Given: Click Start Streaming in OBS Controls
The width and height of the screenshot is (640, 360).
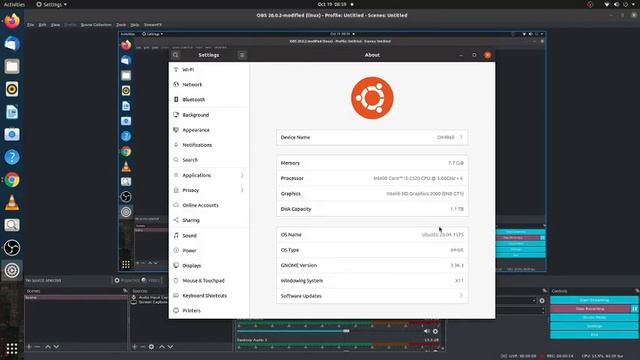Looking at the screenshot, I should (594, 300).
